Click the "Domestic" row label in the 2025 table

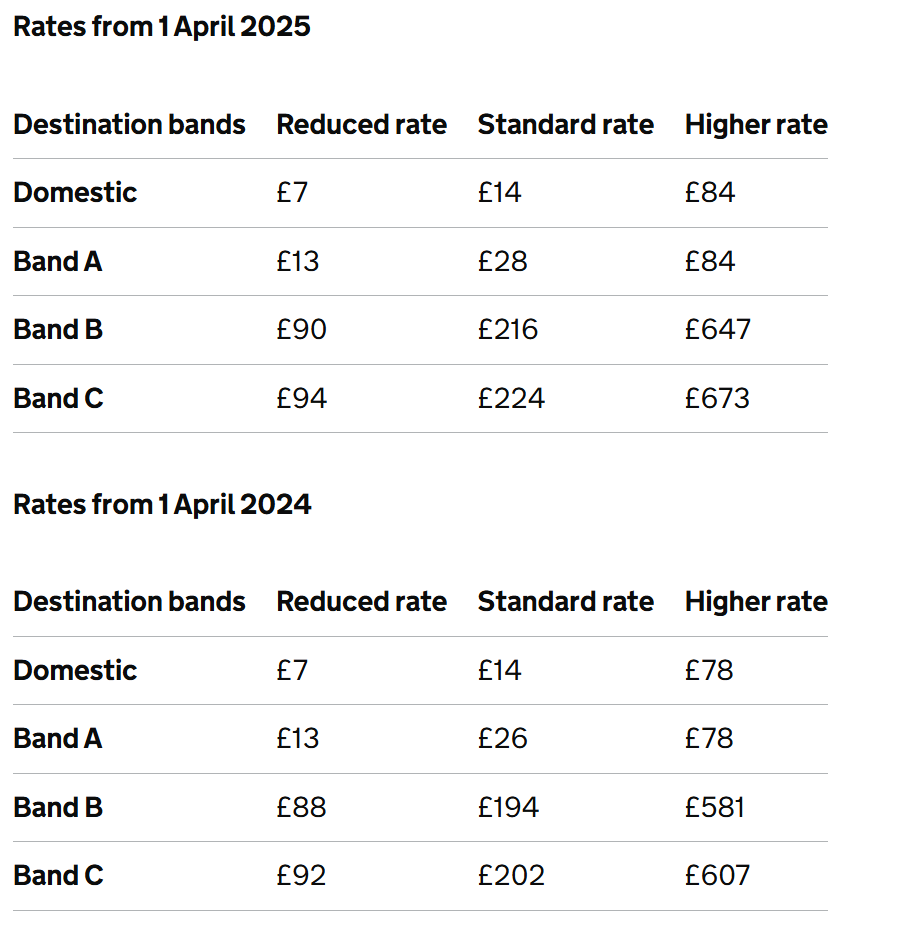(x=75, y=193)
